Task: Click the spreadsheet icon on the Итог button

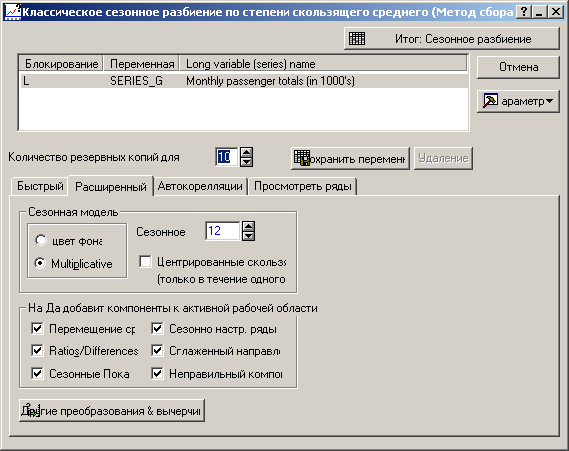Action: [357, 38]
